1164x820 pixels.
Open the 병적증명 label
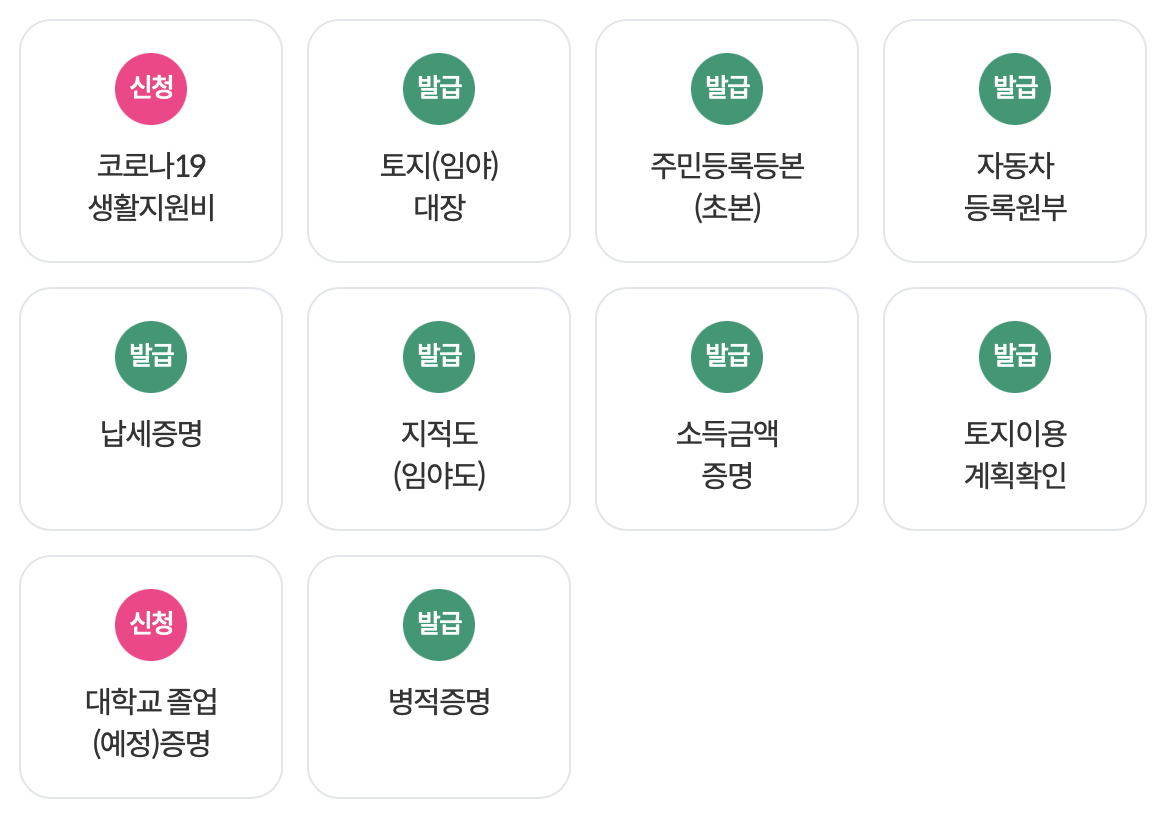tap(439, 702)
